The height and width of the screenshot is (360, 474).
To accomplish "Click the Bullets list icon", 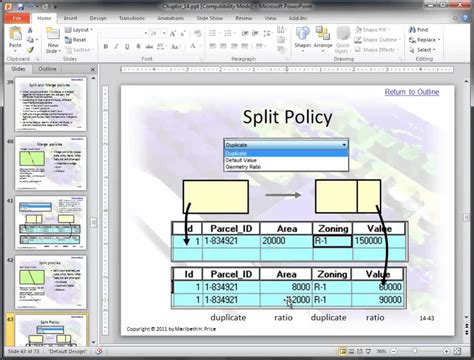I will [213, 33].
